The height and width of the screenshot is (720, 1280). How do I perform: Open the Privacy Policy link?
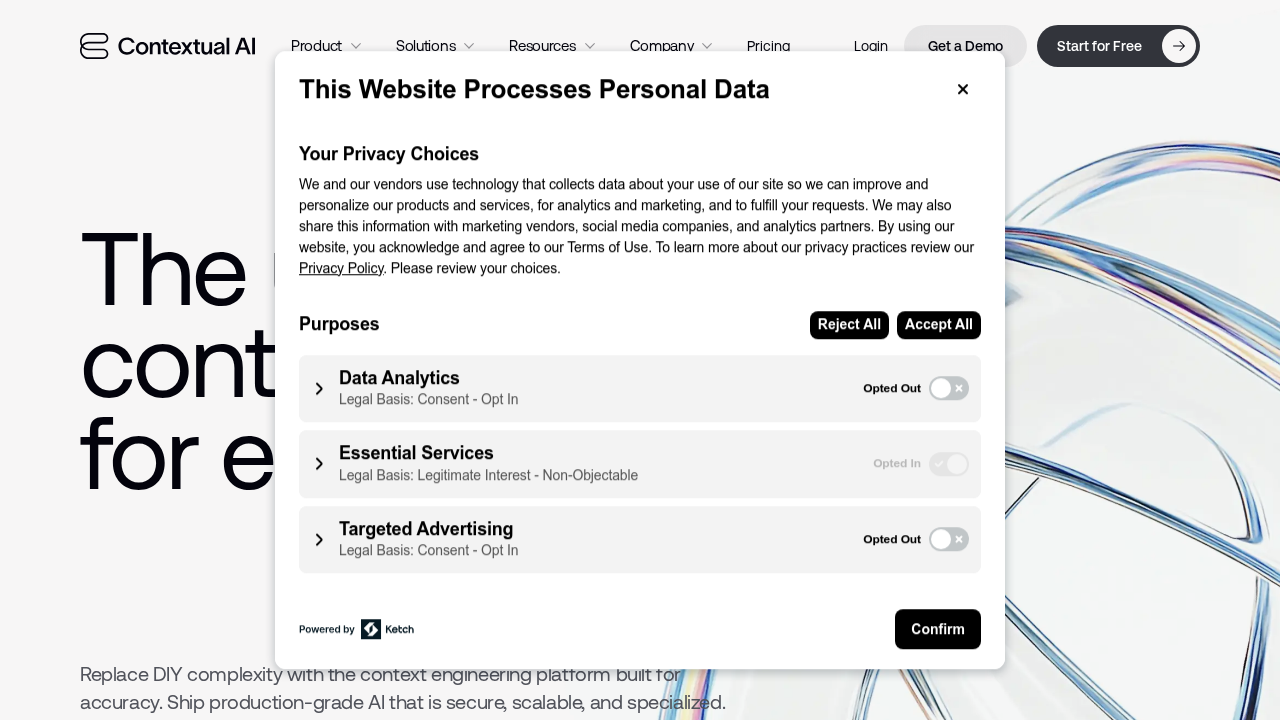click(341, 268)
